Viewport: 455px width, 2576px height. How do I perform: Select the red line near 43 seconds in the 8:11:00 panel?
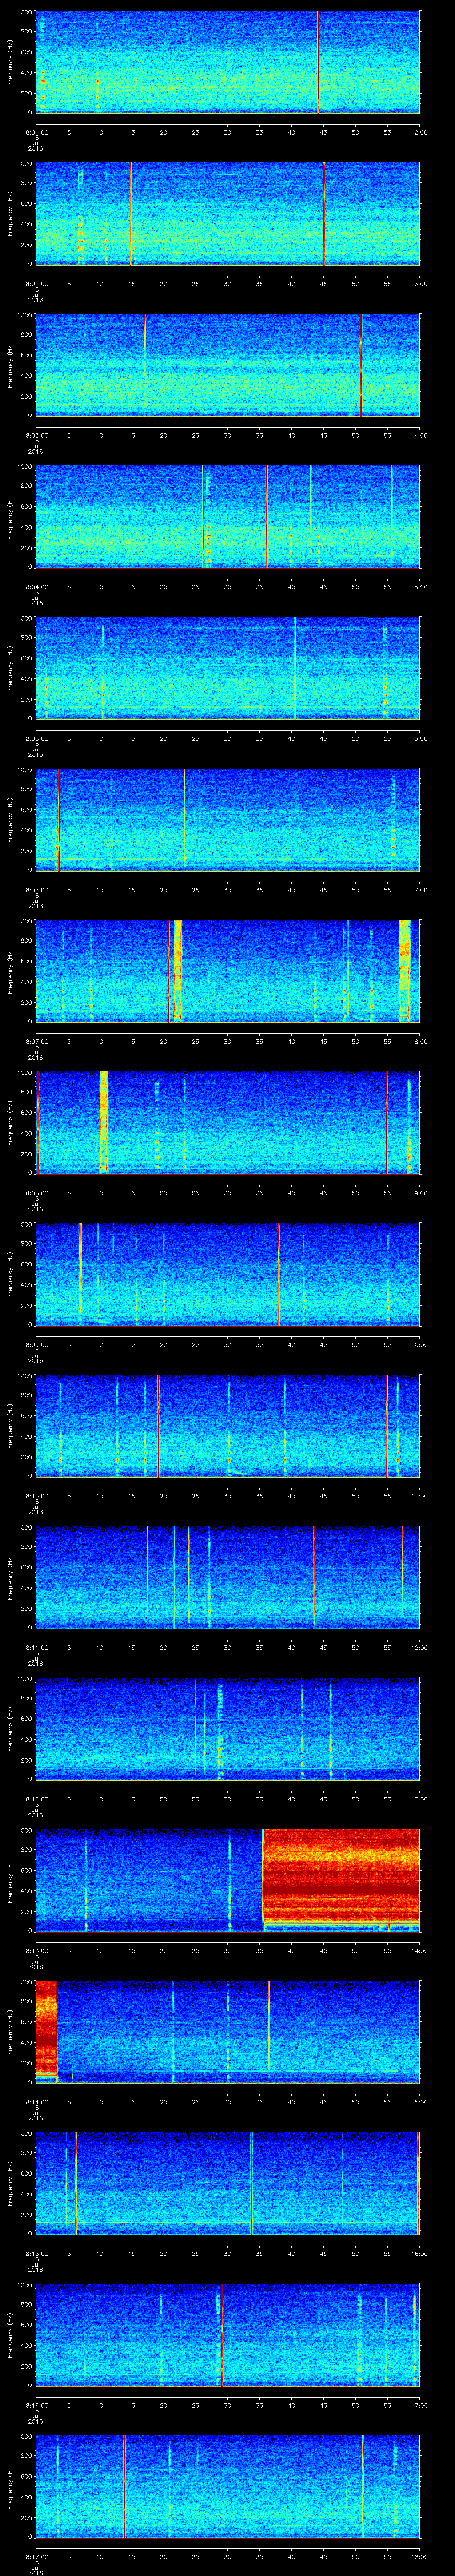314,1577
